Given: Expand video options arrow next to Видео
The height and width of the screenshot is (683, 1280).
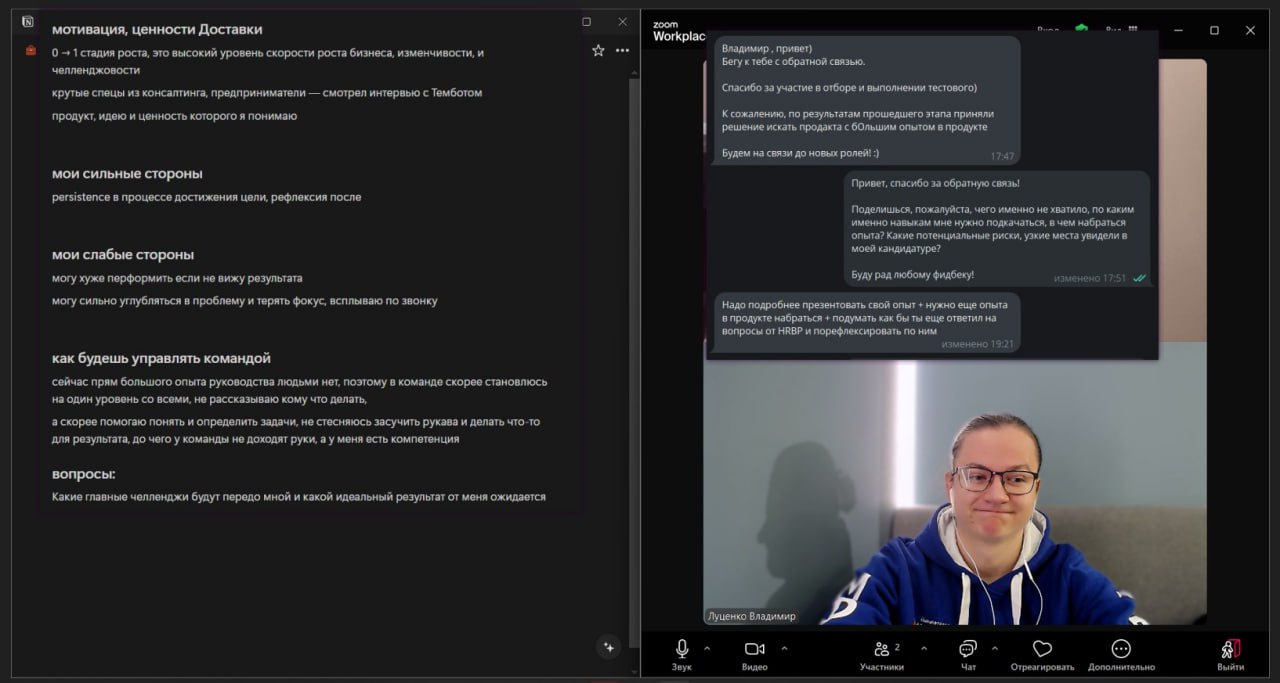Looking at the screenshot, I should (x=784, y=648).
